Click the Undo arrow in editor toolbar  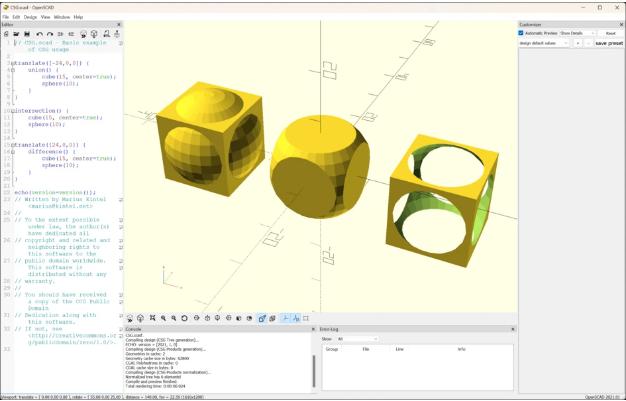pos(40,34)
